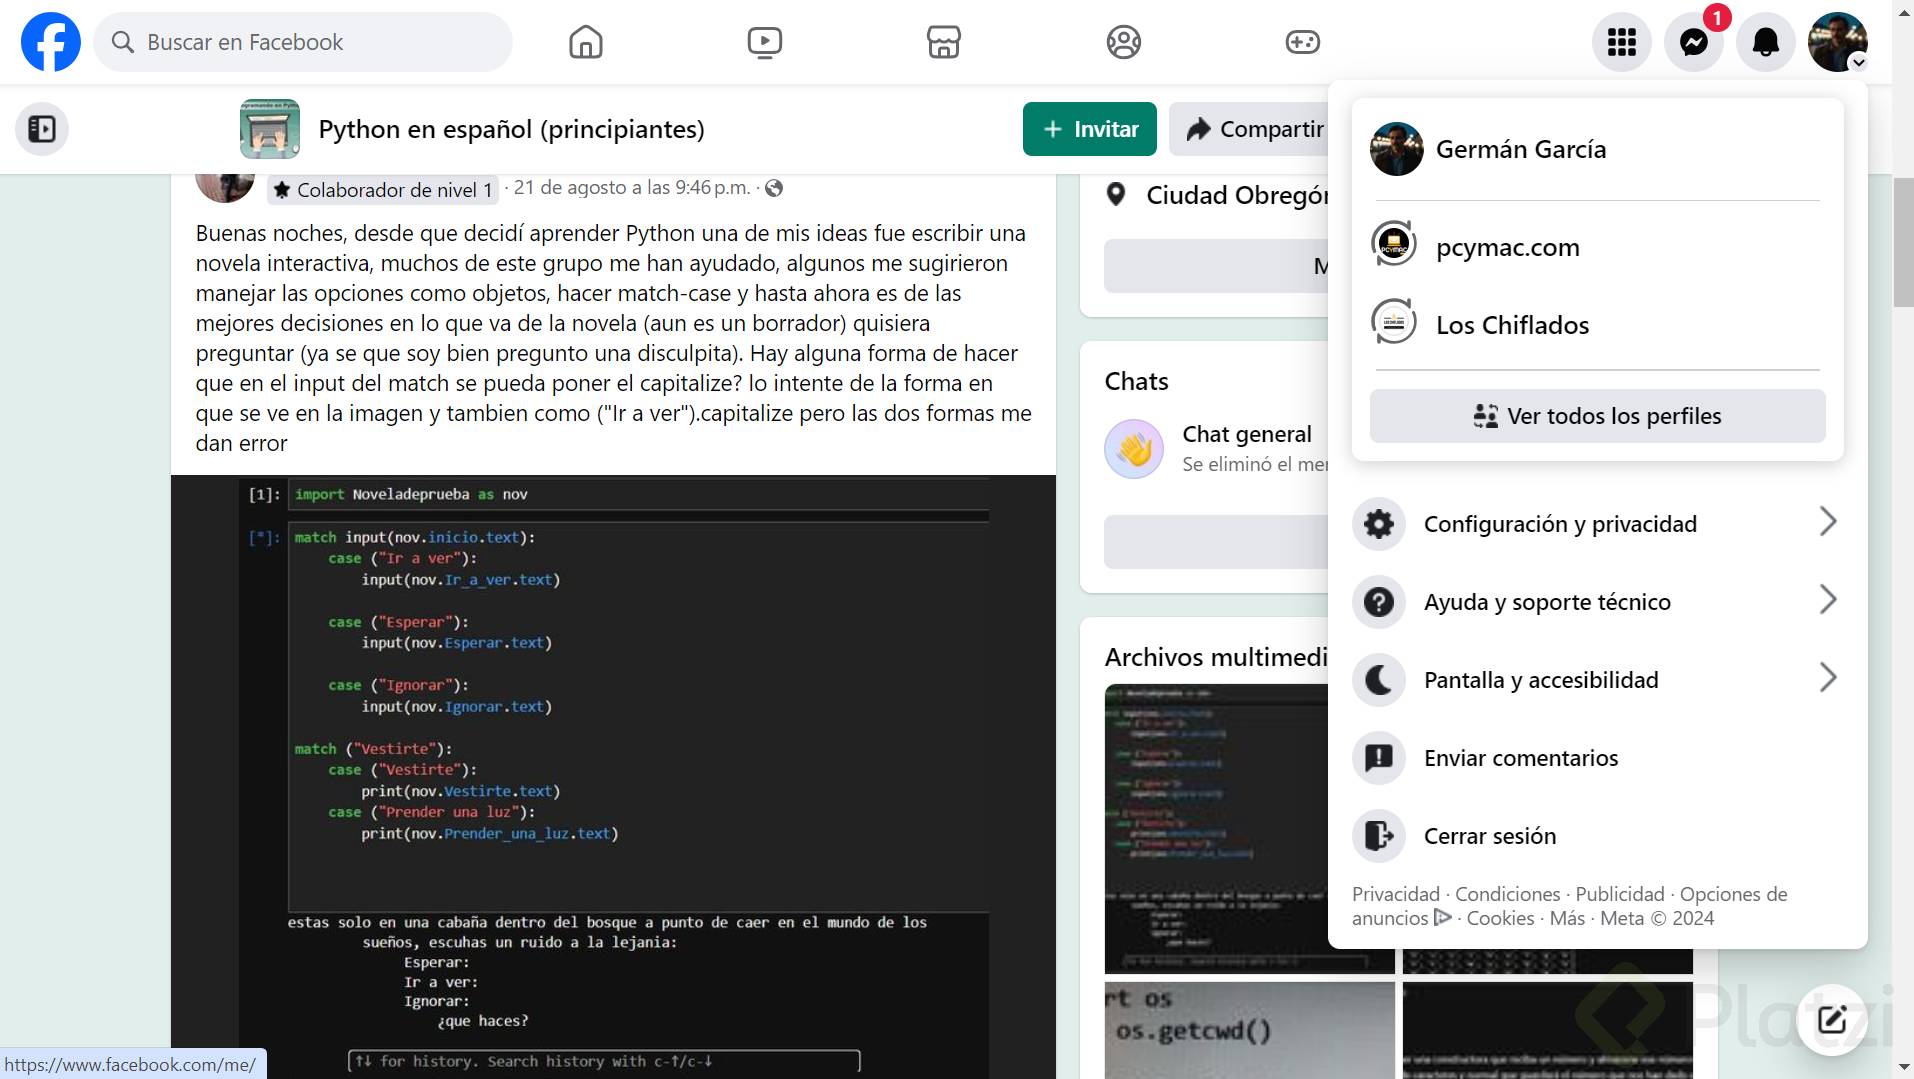Click the pcymac.com profile switch icon
Screen dimensions: 1914x1079
(1395, 244)
